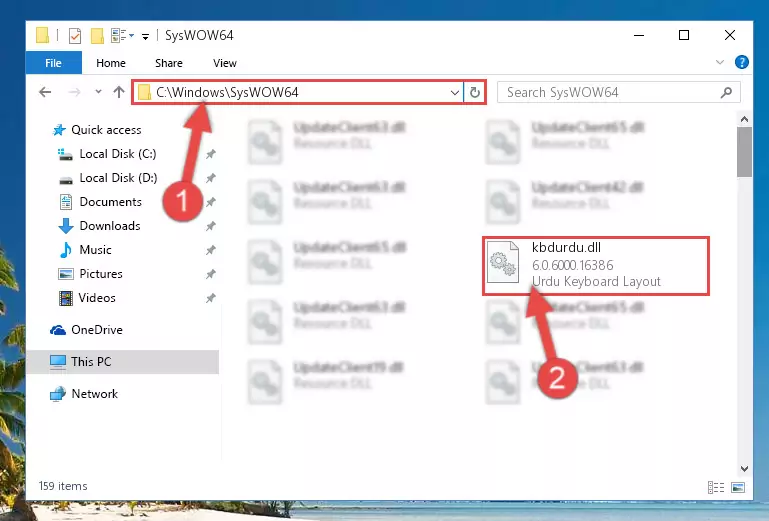Click the pin icon beside Local Disk (C:)
This screenshot has height=521, width=769.
[210, 154]
